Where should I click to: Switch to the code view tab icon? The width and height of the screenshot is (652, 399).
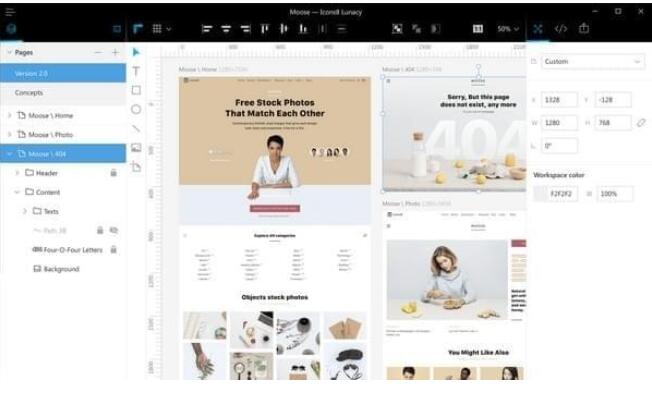coord(561,29)
